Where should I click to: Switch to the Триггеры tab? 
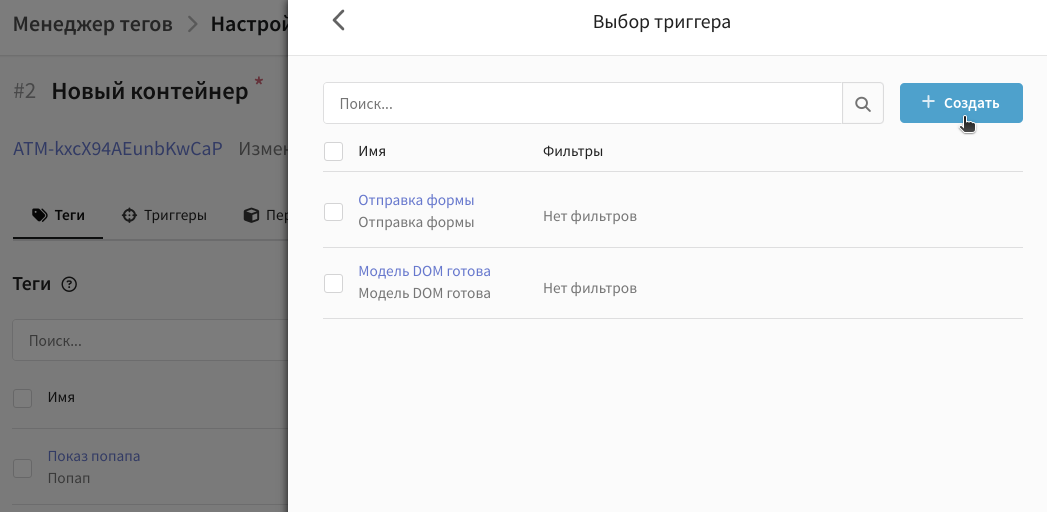point(164,215)
